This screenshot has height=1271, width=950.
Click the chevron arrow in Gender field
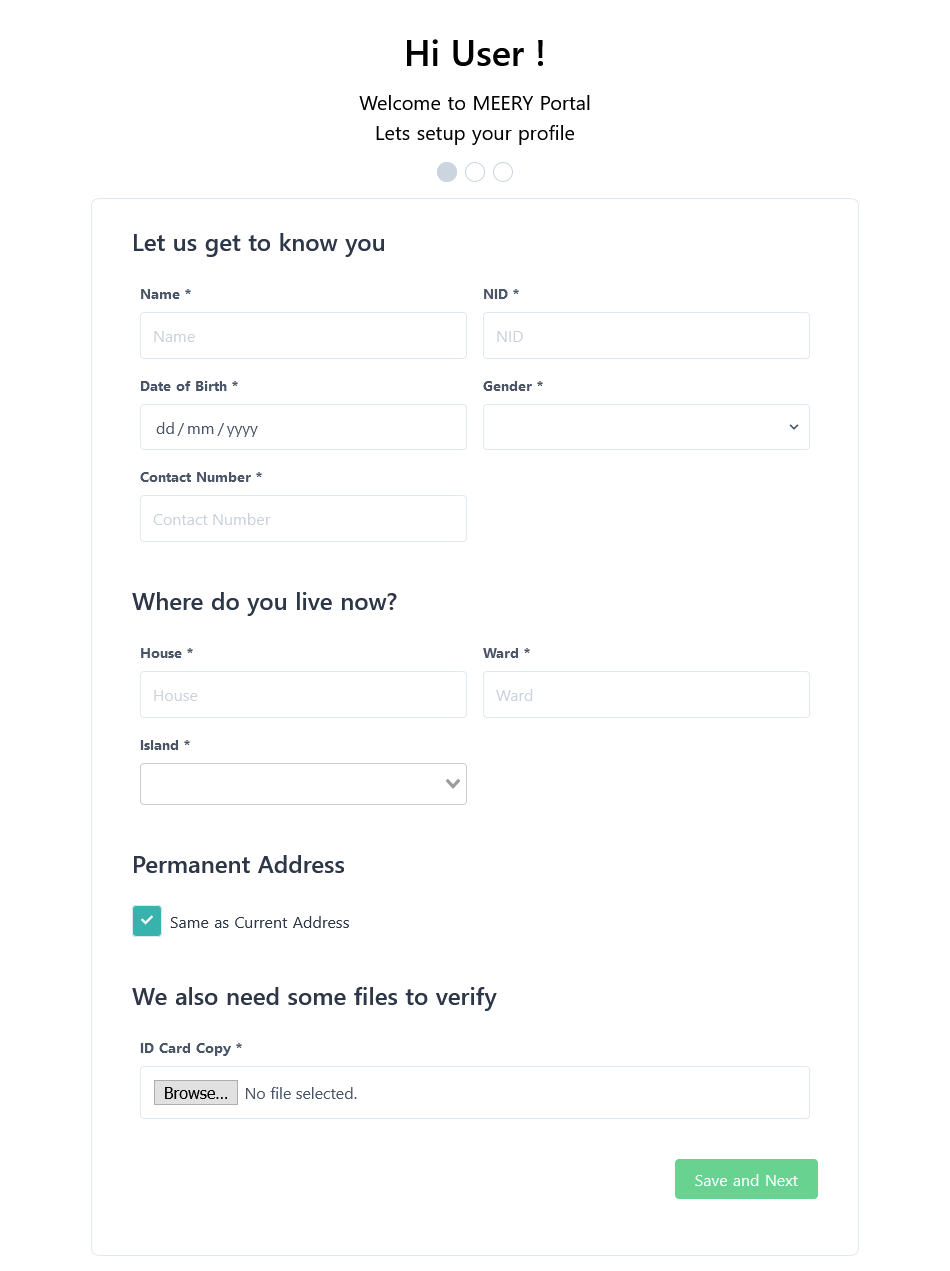coord(794,427)
